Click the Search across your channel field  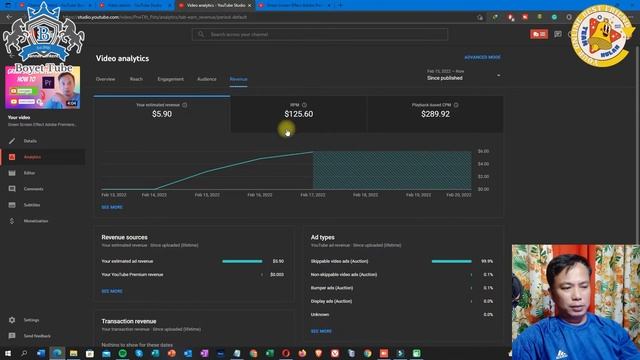320,34
